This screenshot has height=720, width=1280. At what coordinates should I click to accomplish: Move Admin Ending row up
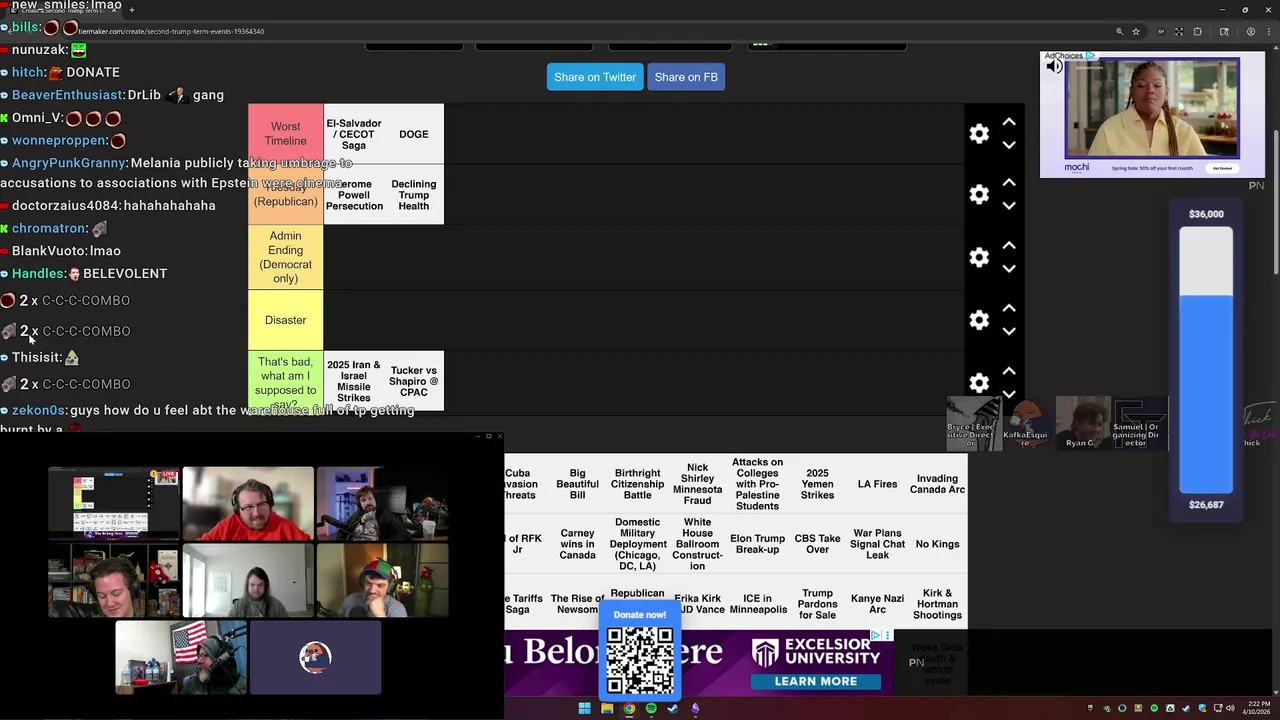point(1009,245)
